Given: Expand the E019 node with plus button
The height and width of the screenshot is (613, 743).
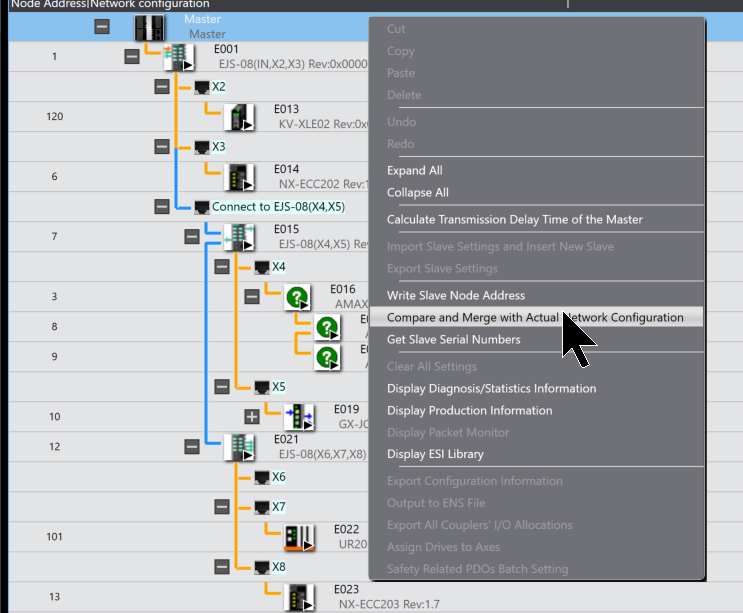Looking at the screenshot, I should (x=252, y=416).
